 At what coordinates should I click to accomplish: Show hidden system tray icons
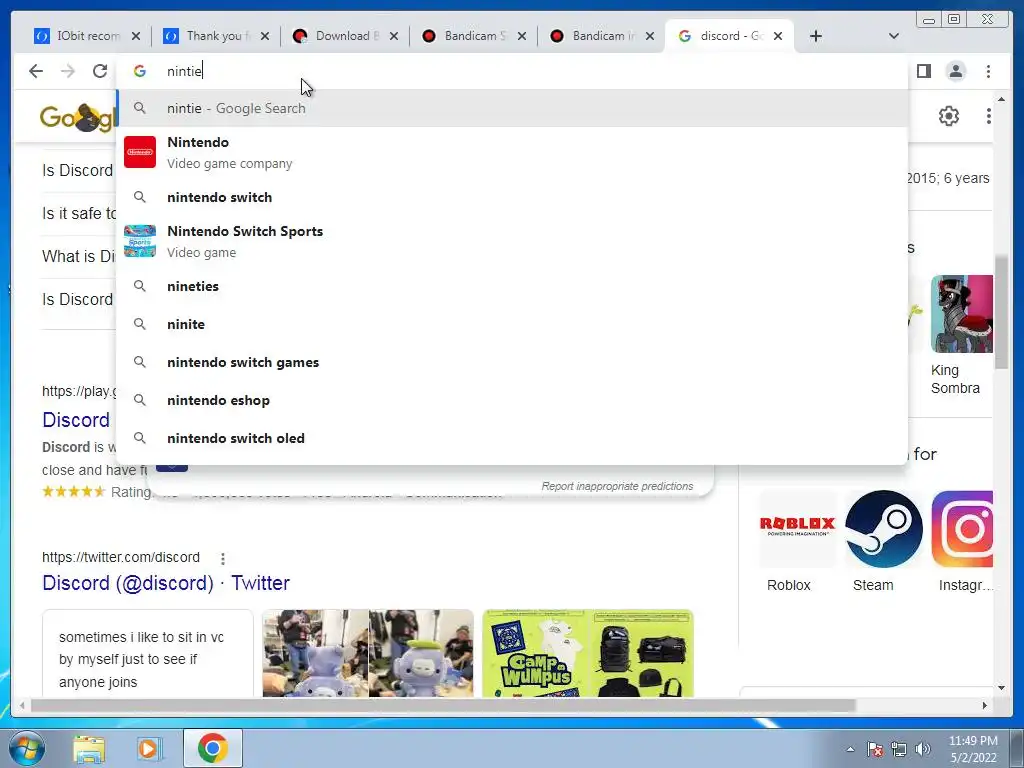[x=850, y=749]
